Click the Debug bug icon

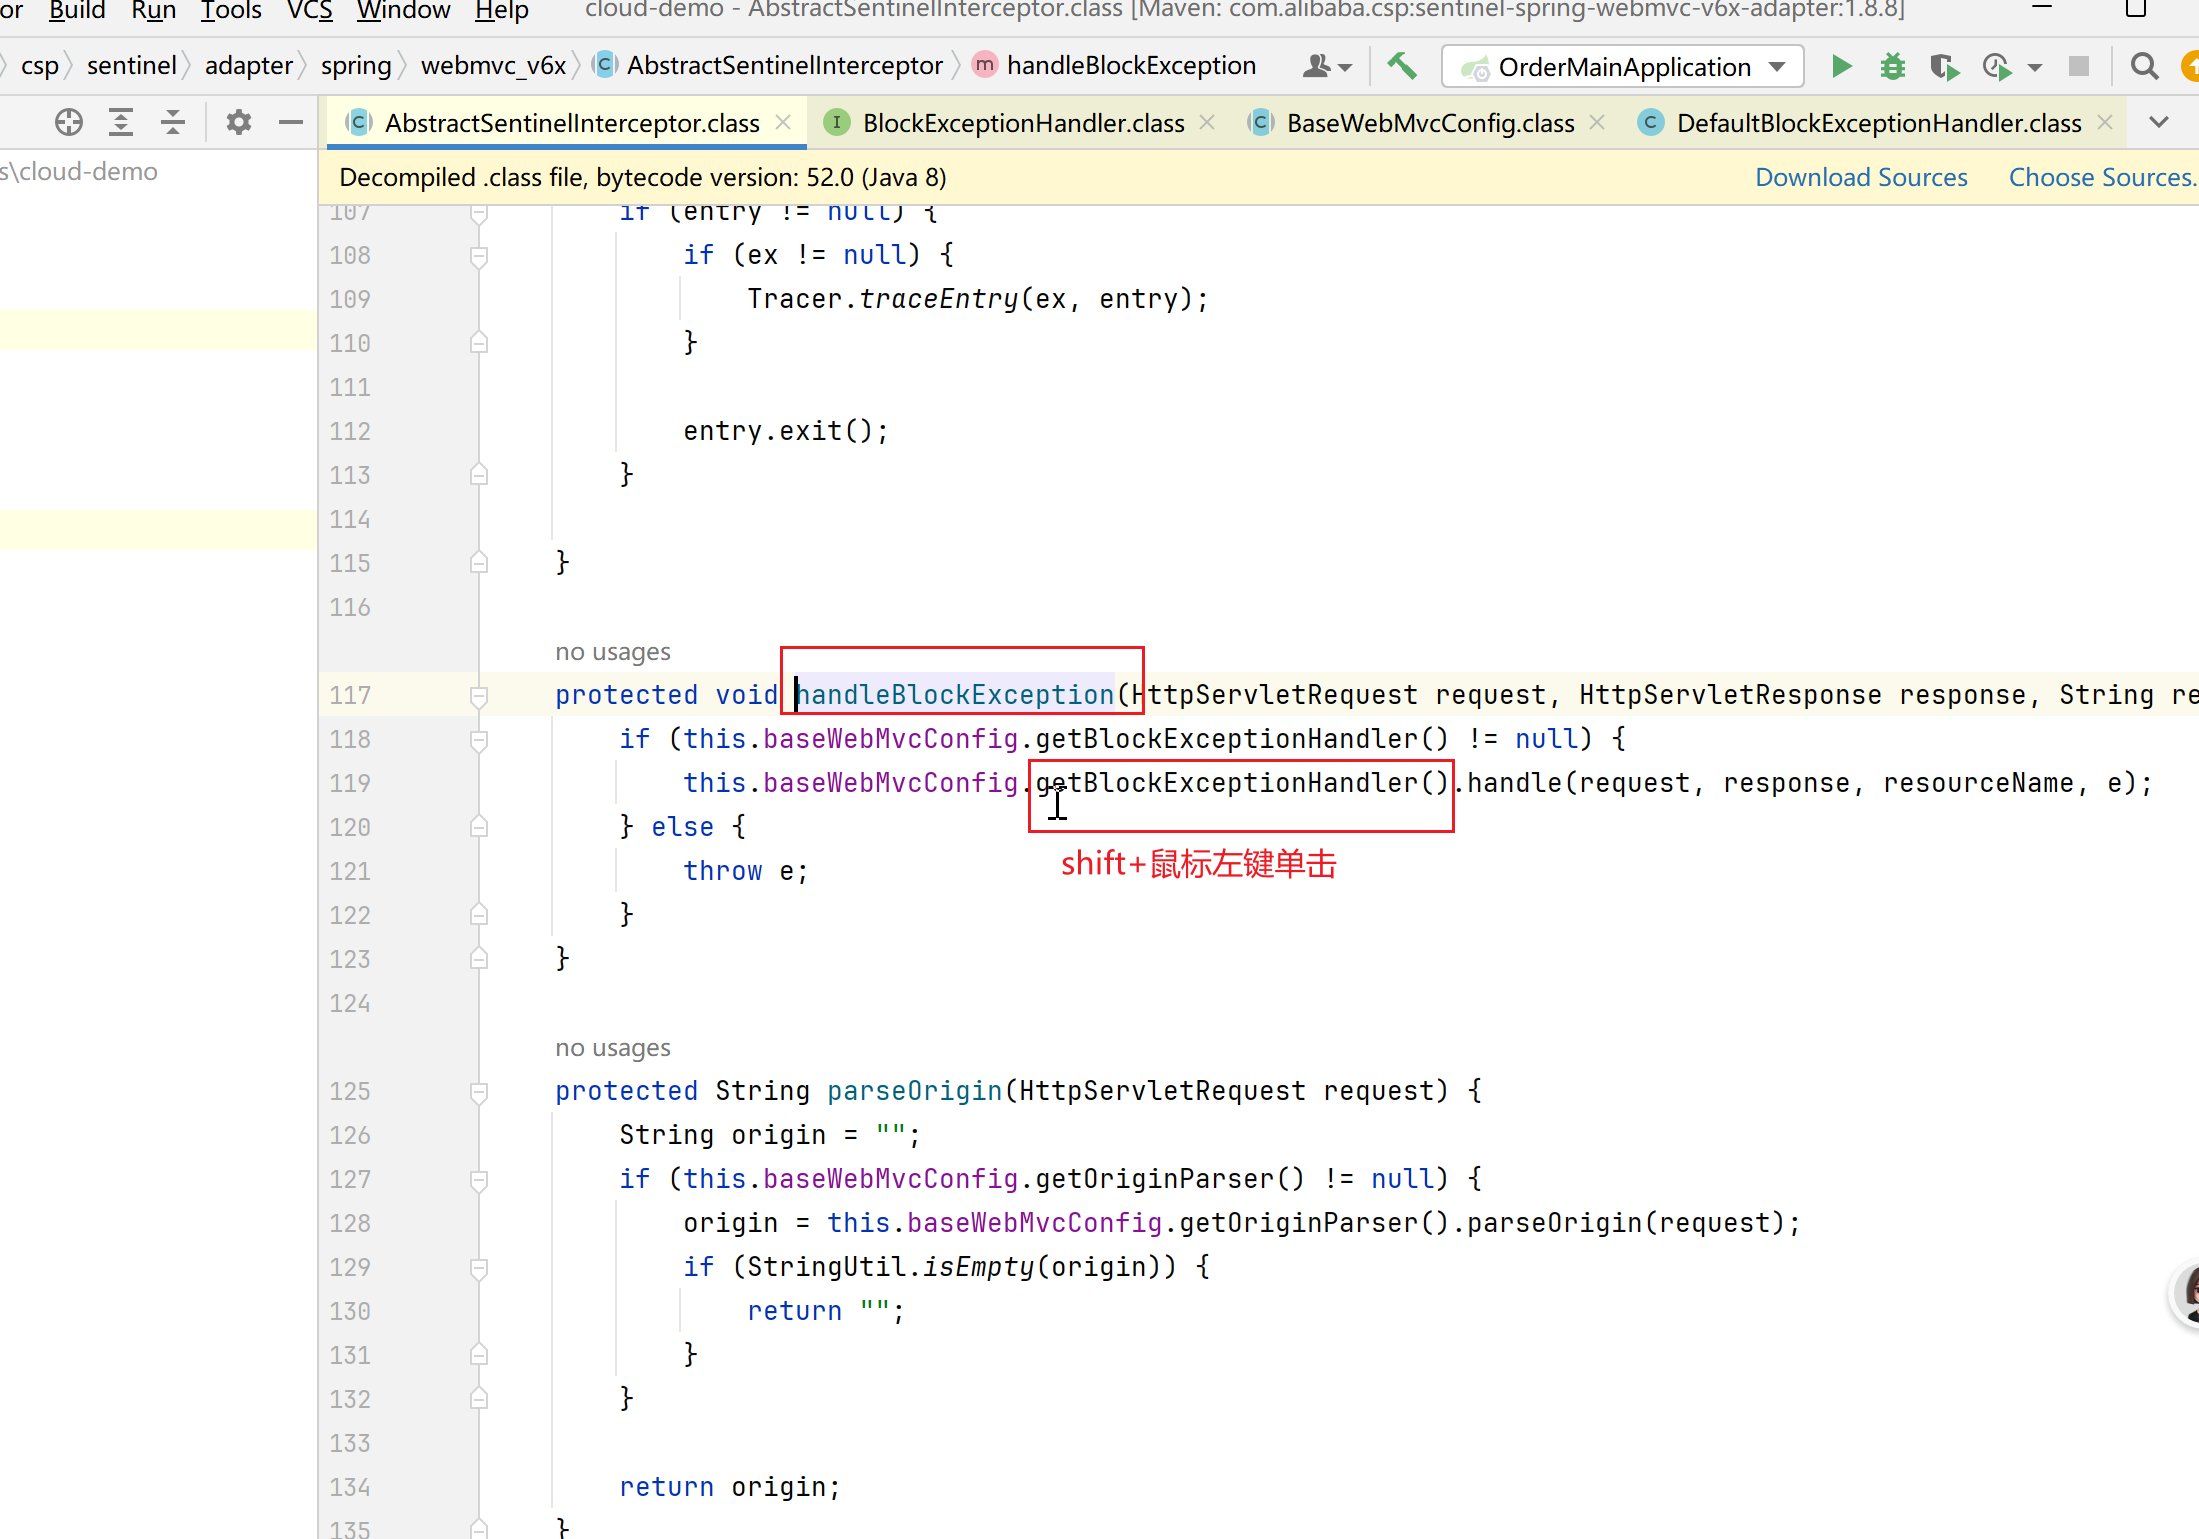pyautogui.click(x=1892, y=67)
